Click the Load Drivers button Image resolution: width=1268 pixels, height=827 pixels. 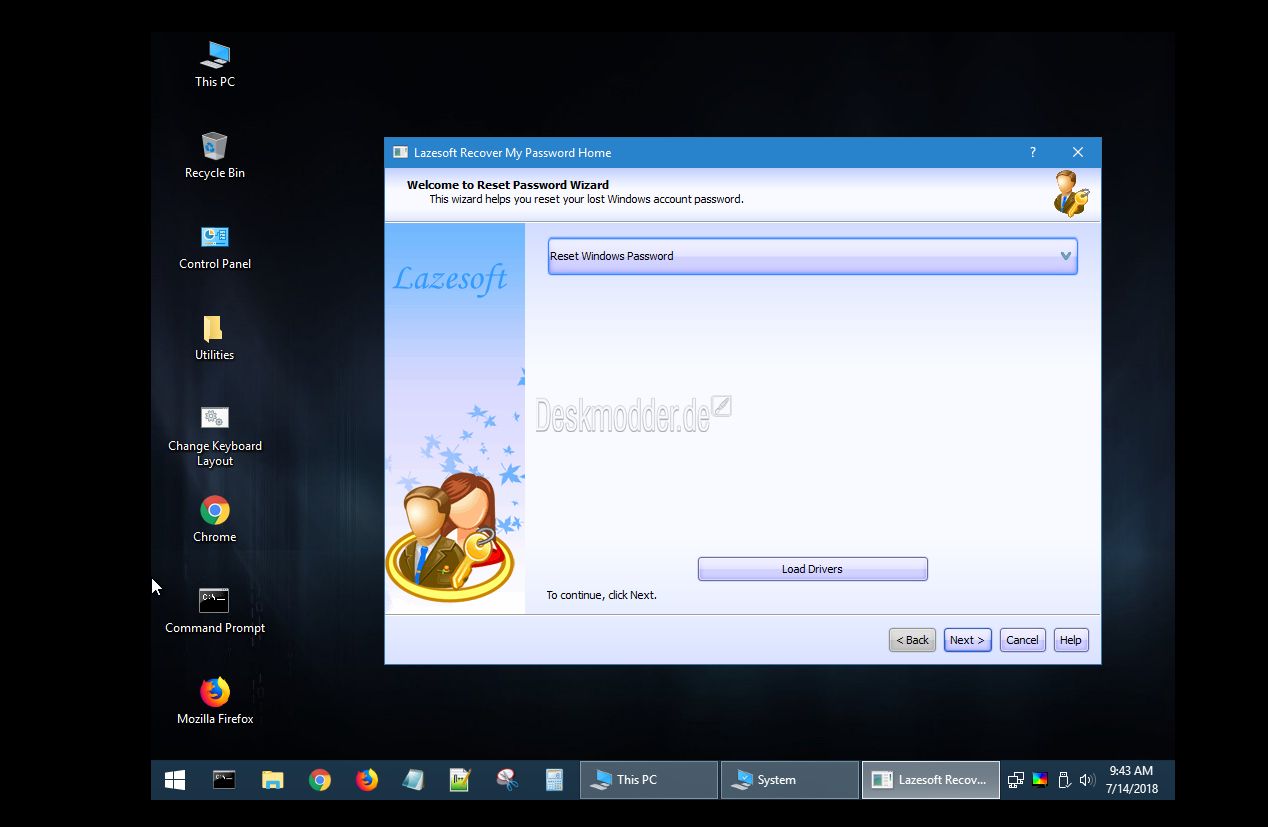812,569
